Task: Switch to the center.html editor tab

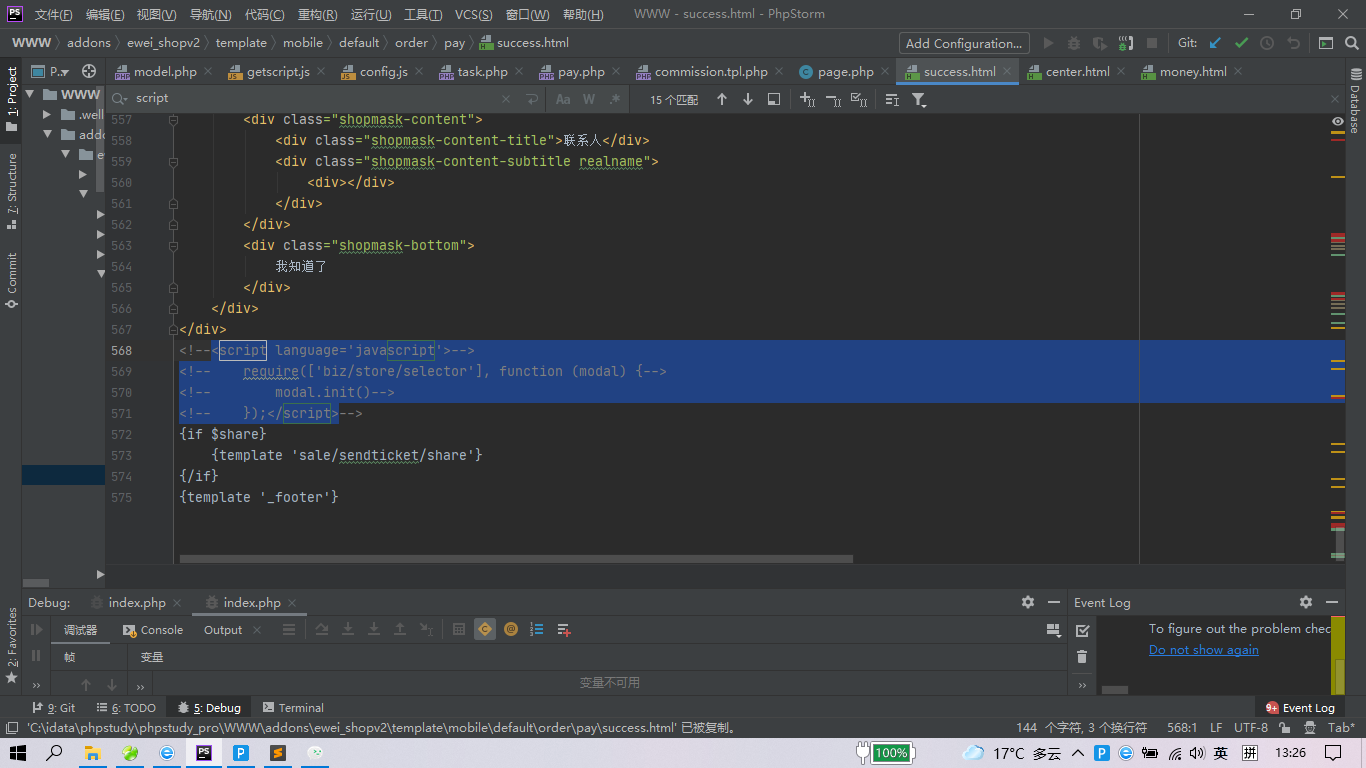Action: 1077,71
